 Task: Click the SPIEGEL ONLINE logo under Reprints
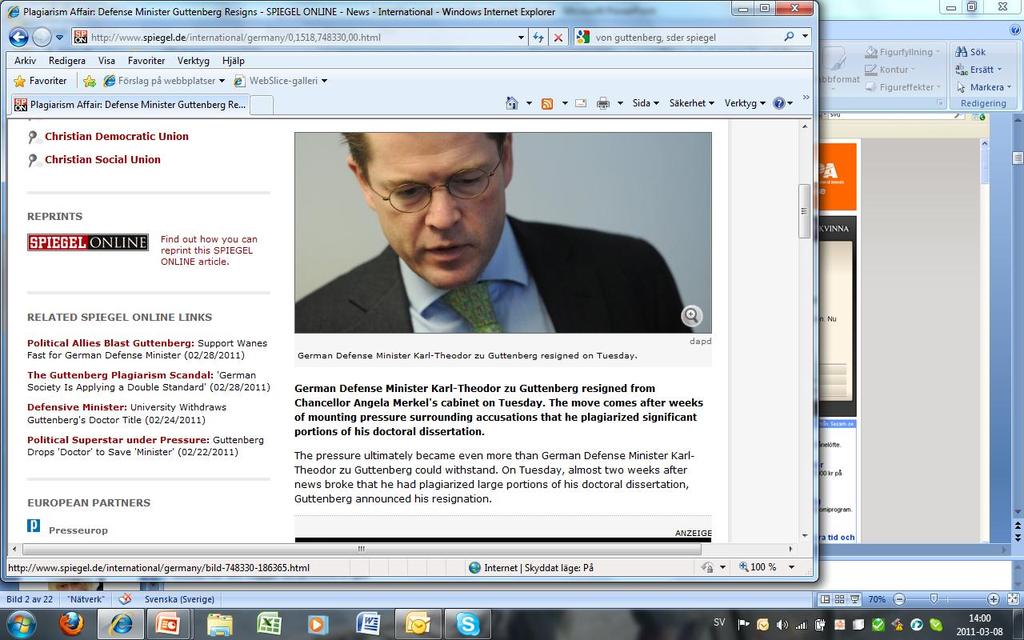88,242
